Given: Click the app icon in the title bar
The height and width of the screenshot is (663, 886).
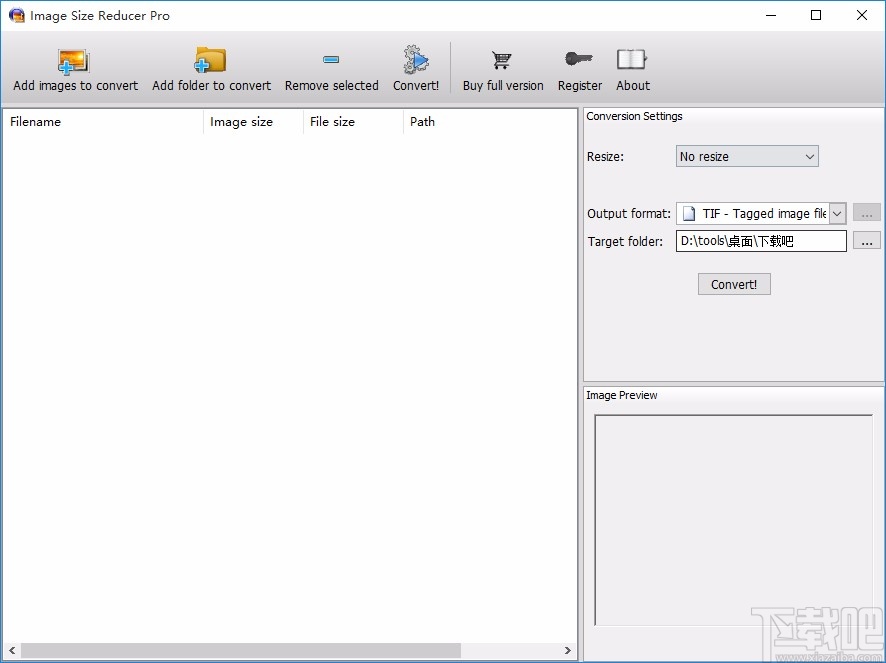Looking at the screenshot, I should click(x=16, y=15).
